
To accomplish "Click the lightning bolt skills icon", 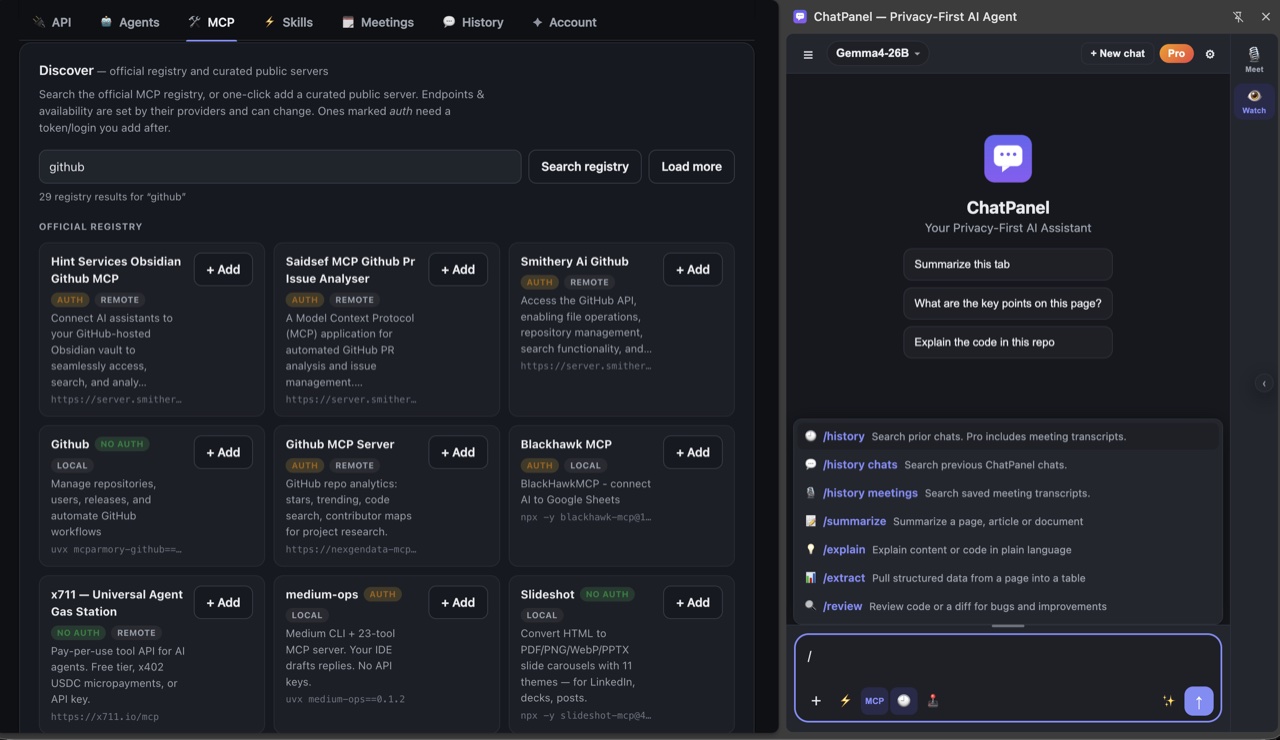I will tap(845, 701).
